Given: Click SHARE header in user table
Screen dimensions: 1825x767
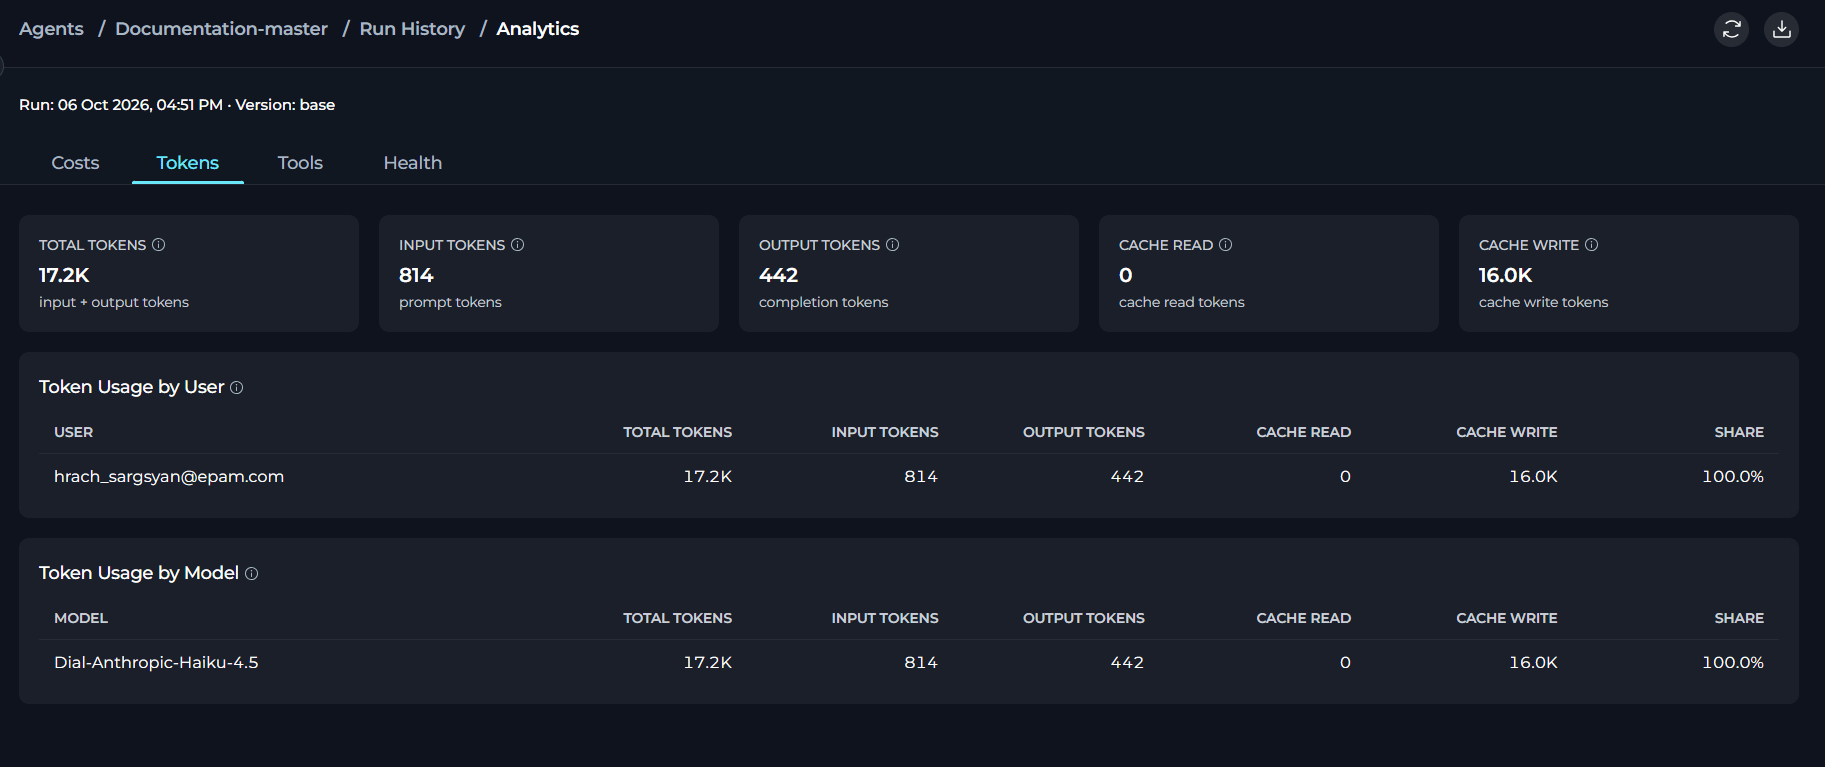Looking at the screenshot, I should (1739, 432).
